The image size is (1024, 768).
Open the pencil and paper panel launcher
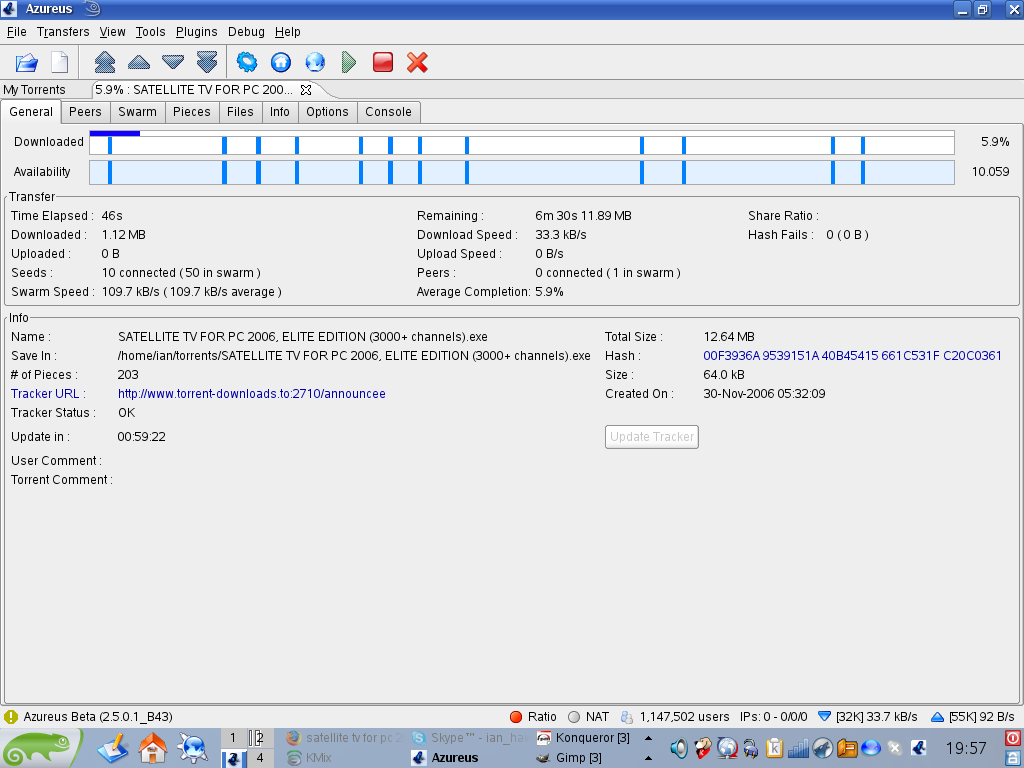(x=113, y=748)
